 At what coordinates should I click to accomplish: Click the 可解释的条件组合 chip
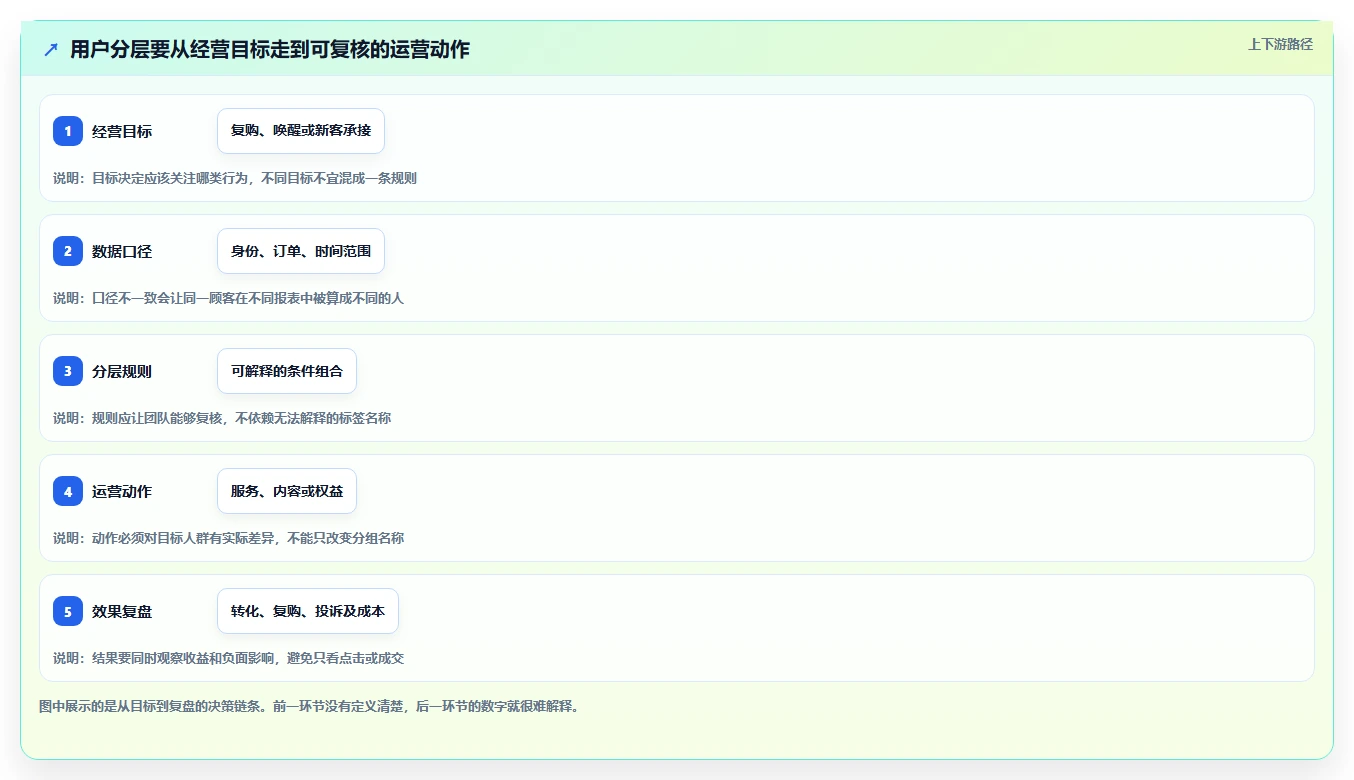click(287, 371)
